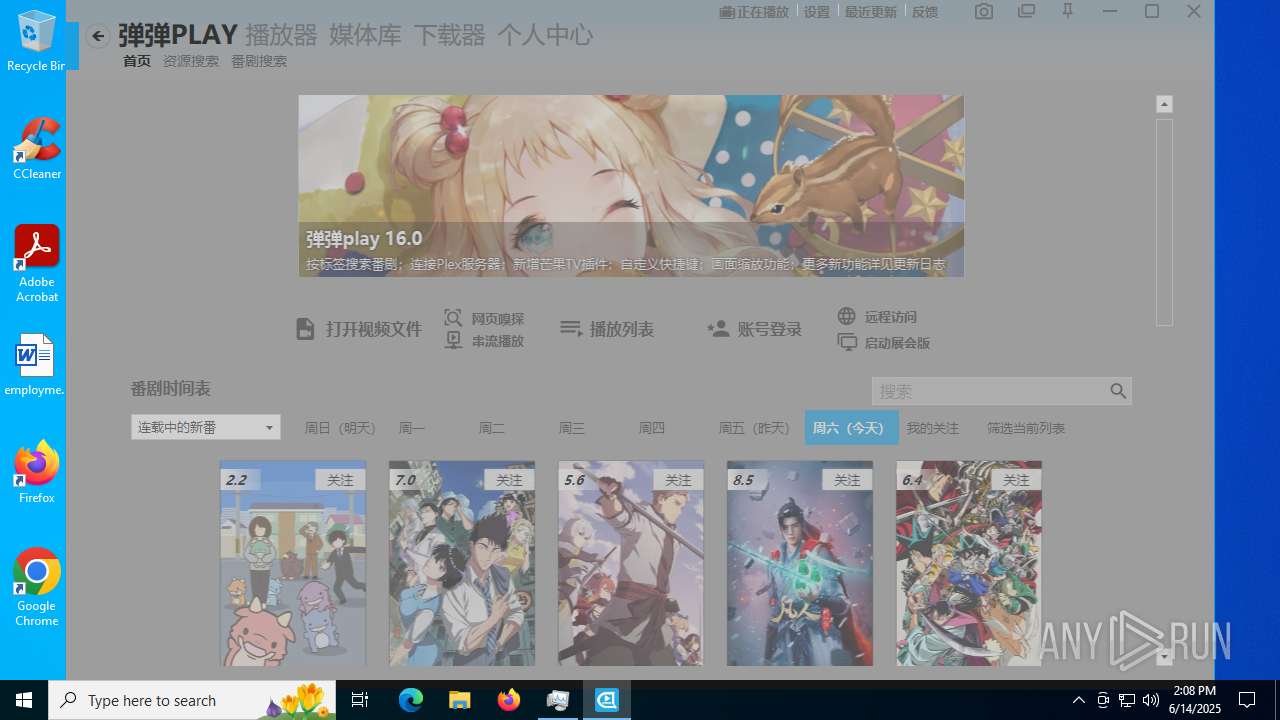Open the 弹弹play 16.0 banner

[x=631, y=186]
